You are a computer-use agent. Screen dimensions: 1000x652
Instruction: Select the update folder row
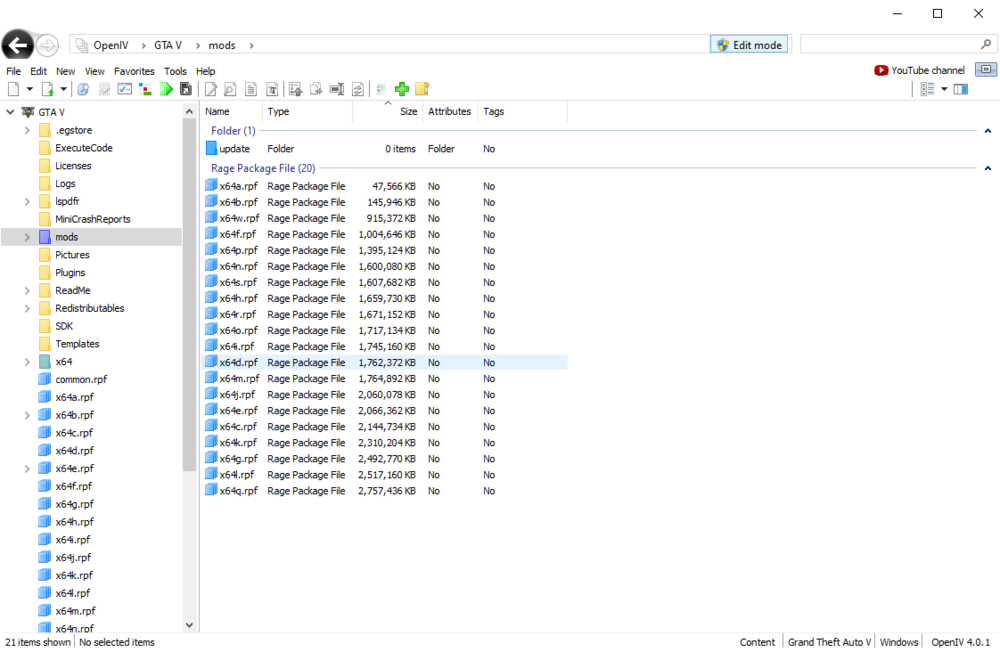click(x=386, y=149)
